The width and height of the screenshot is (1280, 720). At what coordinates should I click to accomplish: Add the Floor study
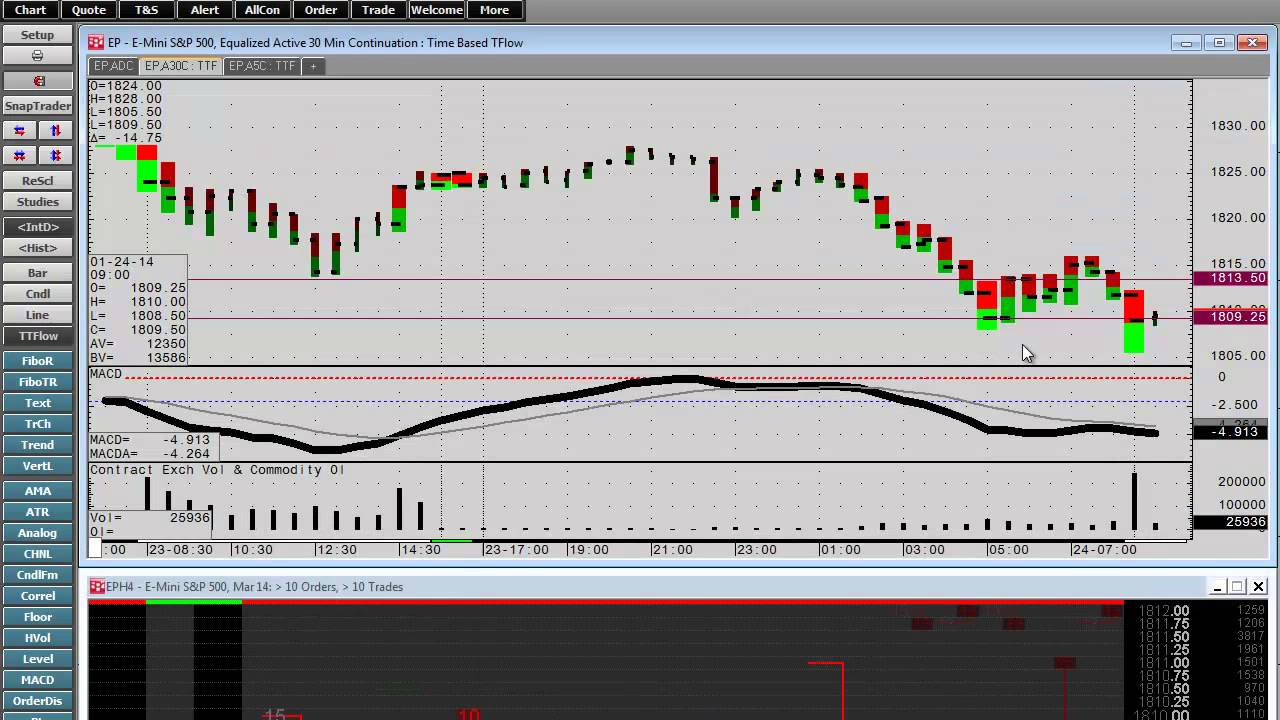[x=38, y=617]
